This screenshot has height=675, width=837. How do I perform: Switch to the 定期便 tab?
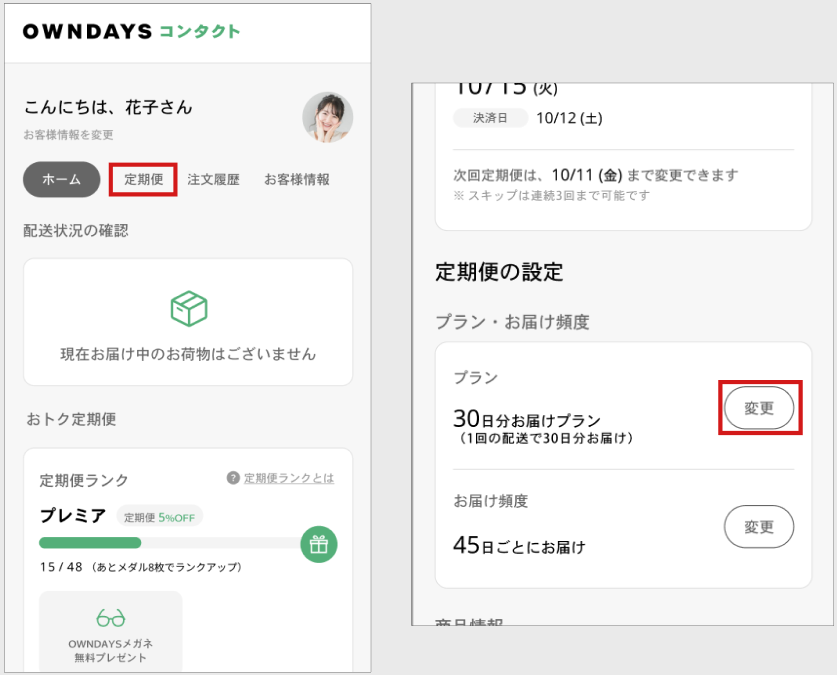(143, 179)
